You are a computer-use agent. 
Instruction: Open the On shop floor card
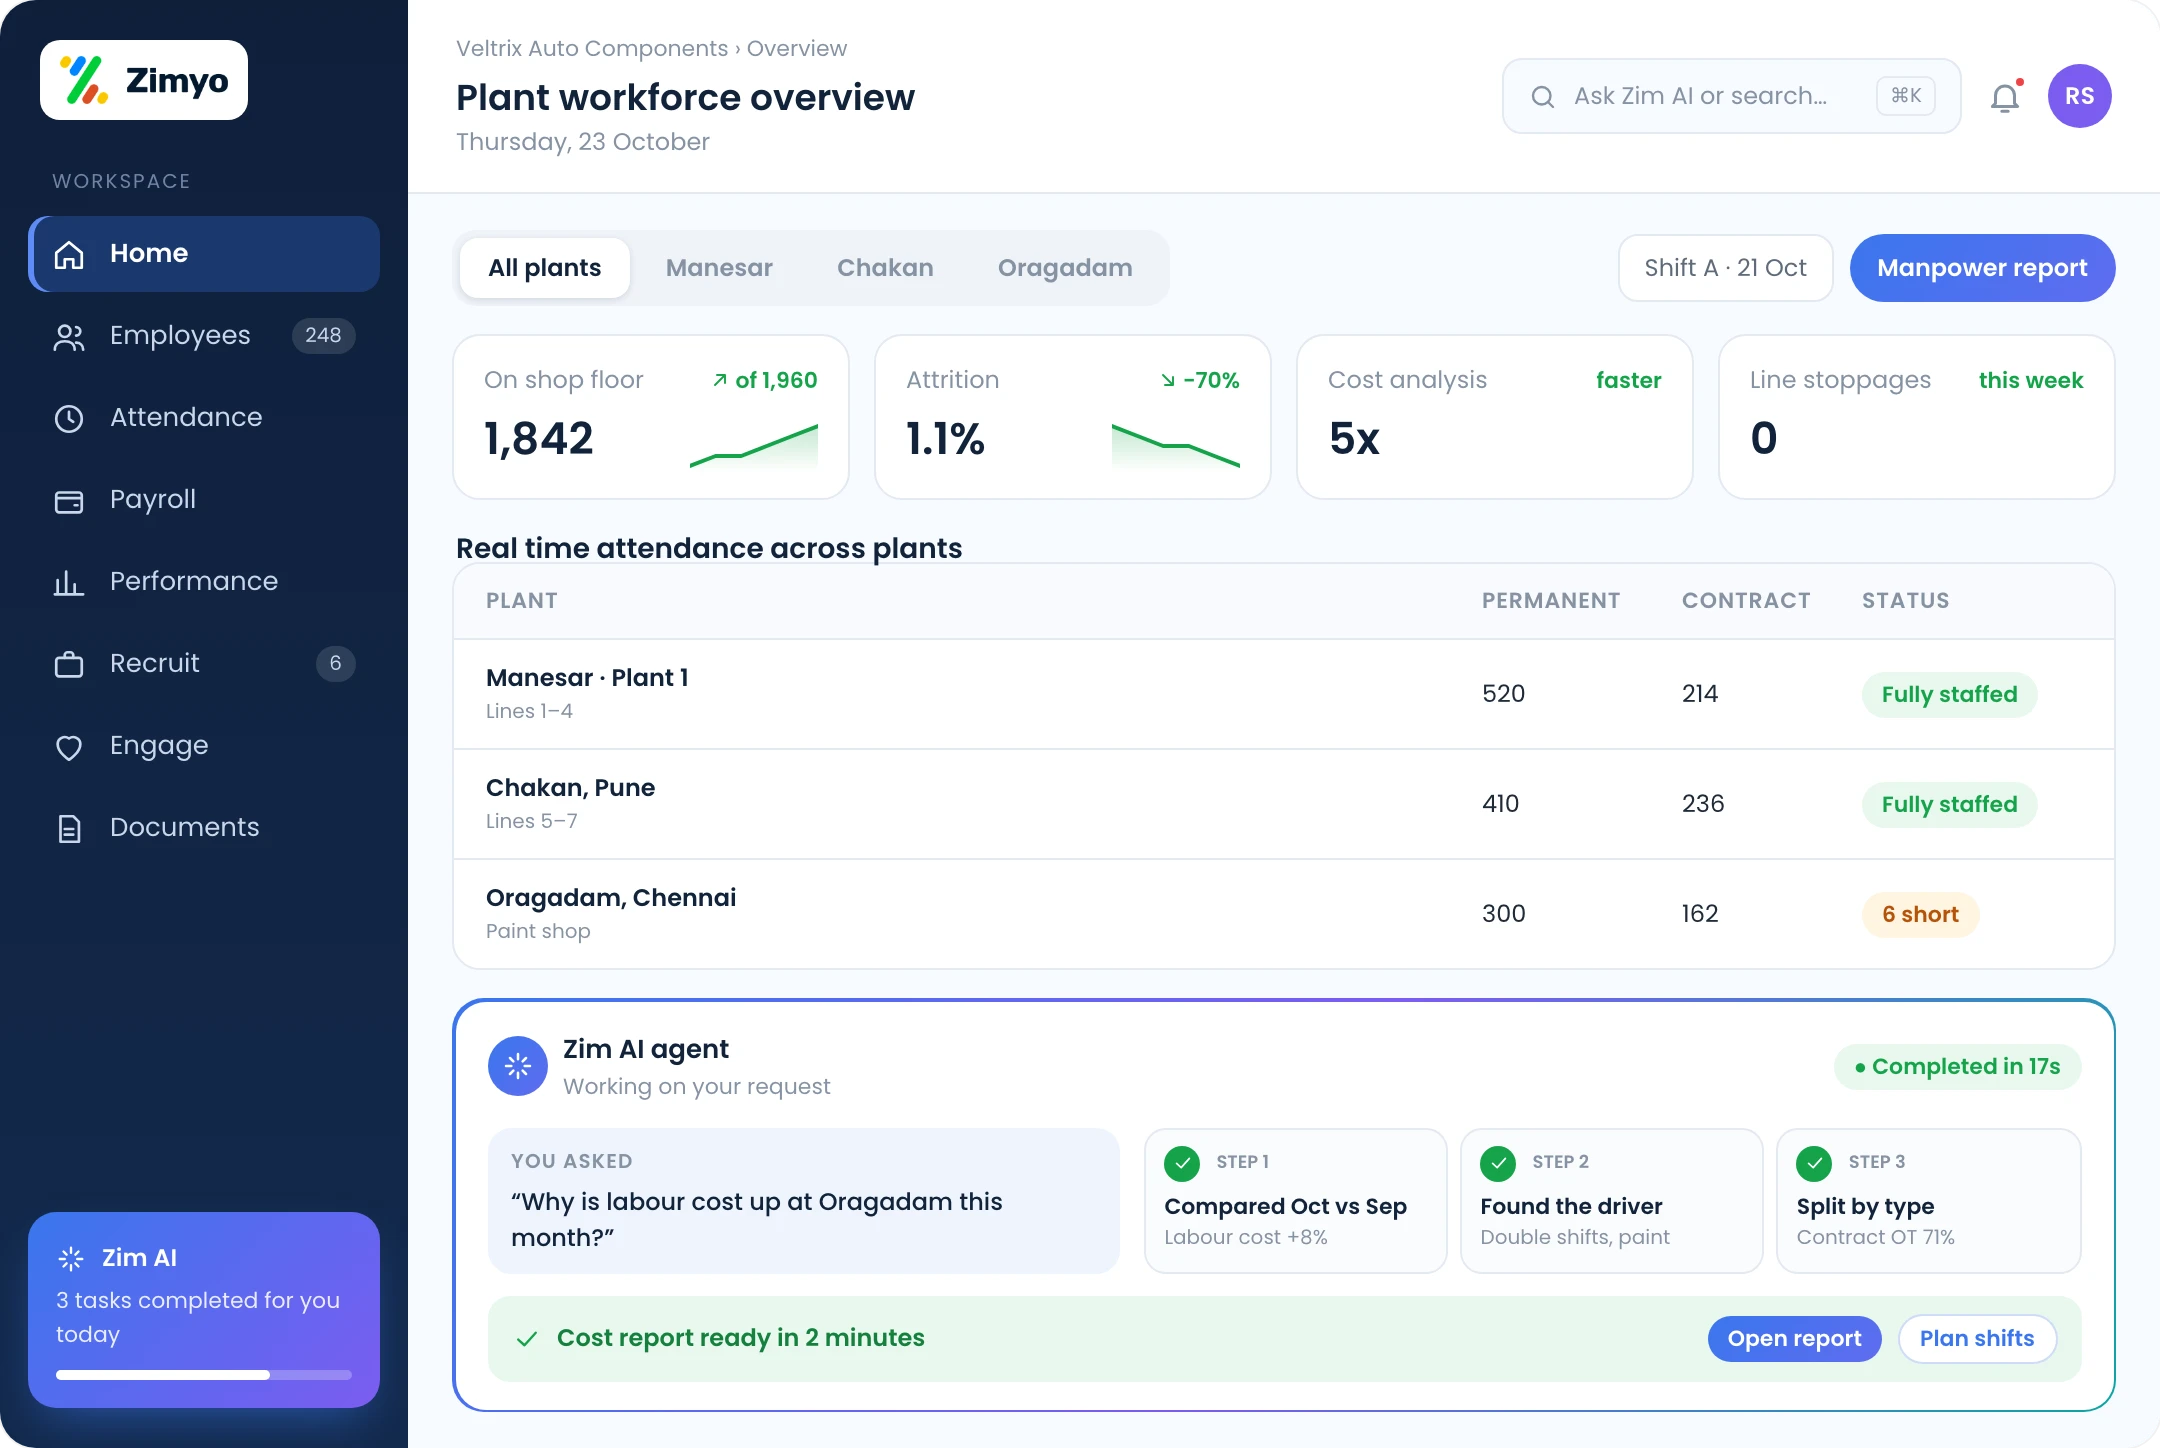(x=651, y=417)
